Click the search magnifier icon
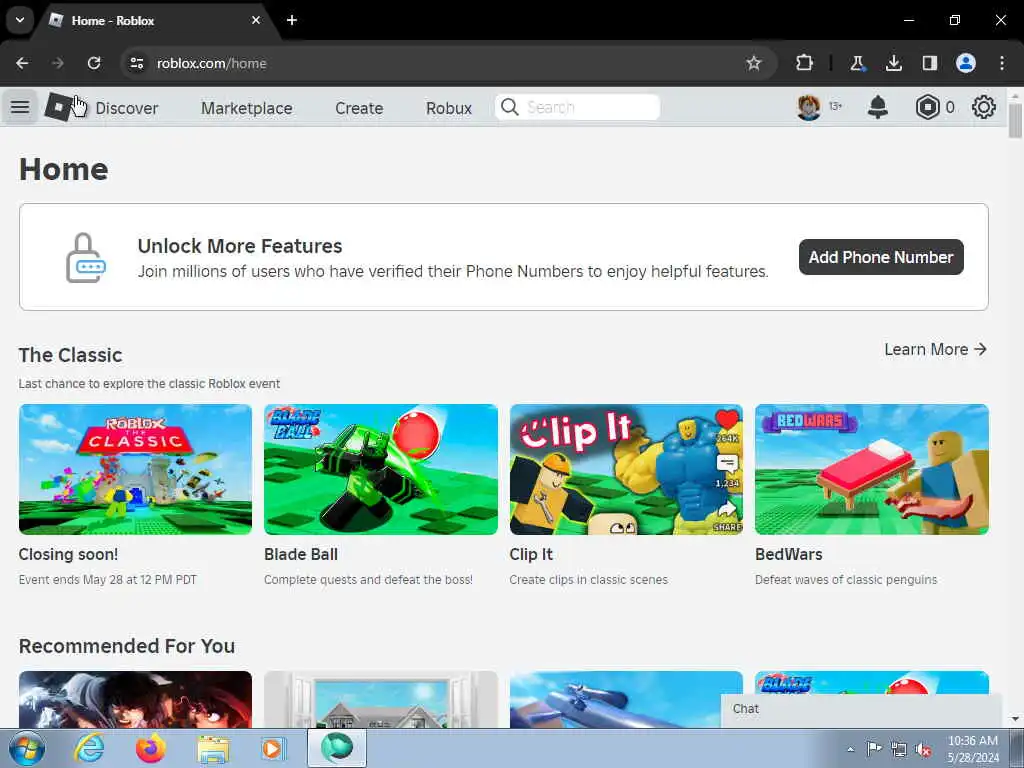The image size is (1024, 768). click(x=510, y=107)
